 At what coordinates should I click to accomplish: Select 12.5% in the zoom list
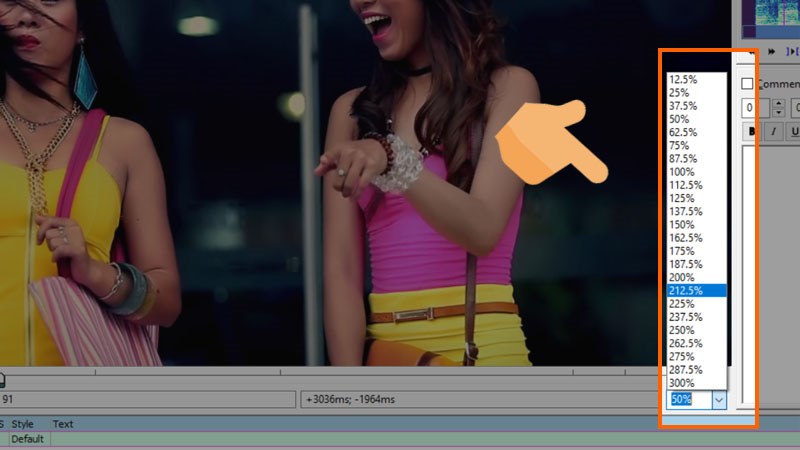coord(696,79)
